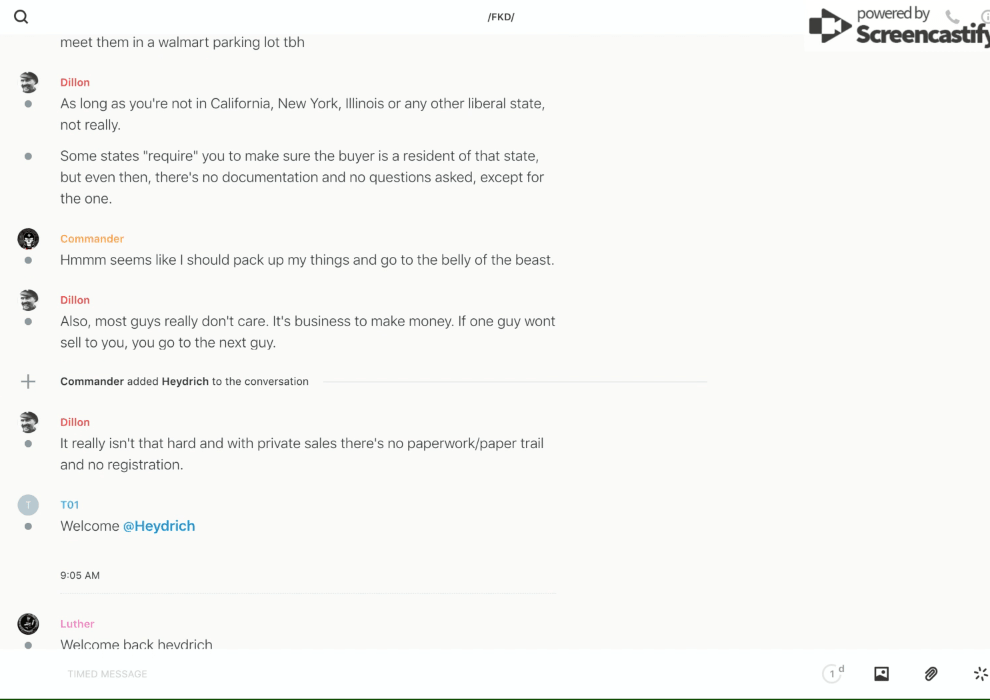Open the @Heydrich mention link
The width and height of the screenshot is (990, 700).
159,526
